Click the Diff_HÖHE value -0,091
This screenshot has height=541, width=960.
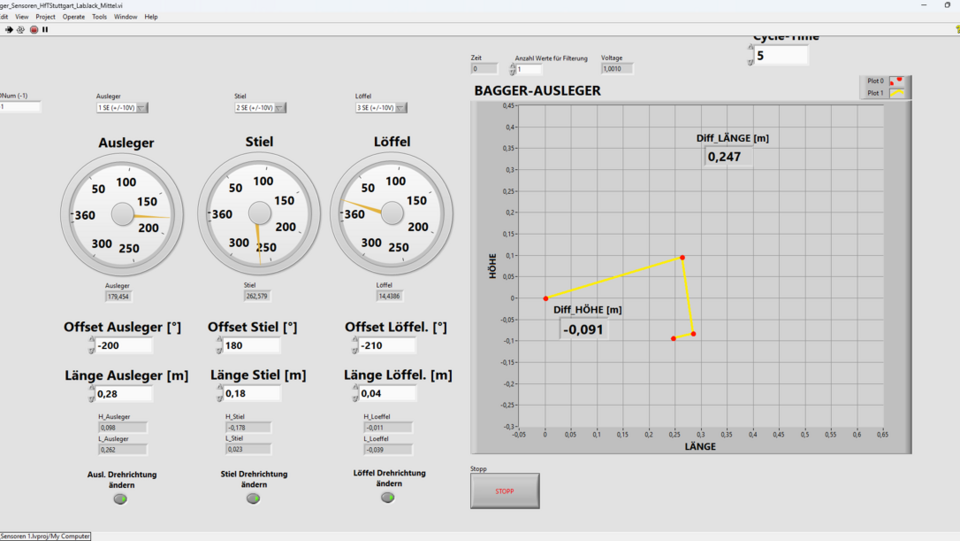tap(583, 329)
